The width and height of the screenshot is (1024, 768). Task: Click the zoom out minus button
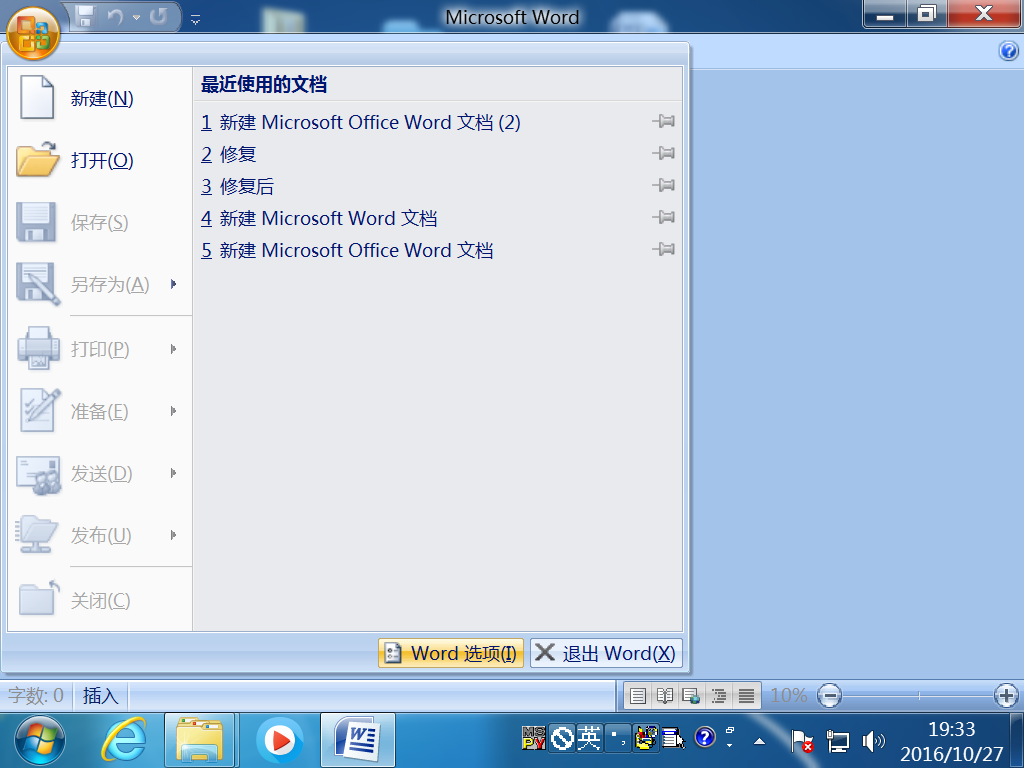[829, 696]
